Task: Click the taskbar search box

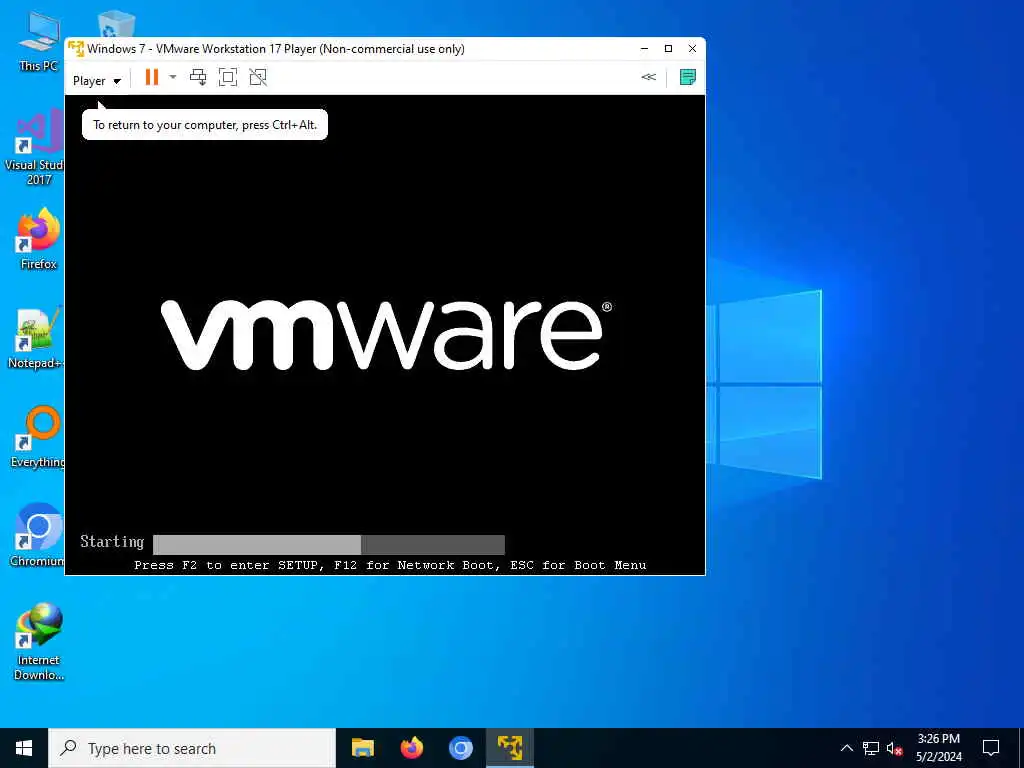Action: (x=192, y=748)
